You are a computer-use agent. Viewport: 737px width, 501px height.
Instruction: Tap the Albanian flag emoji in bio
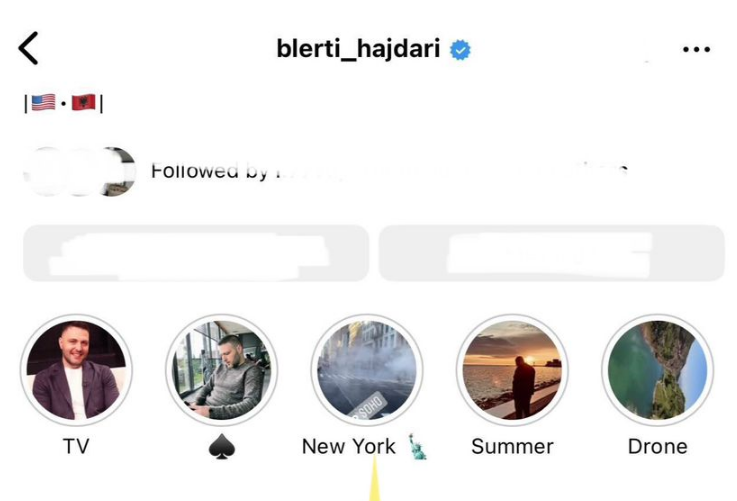[84, 102]
